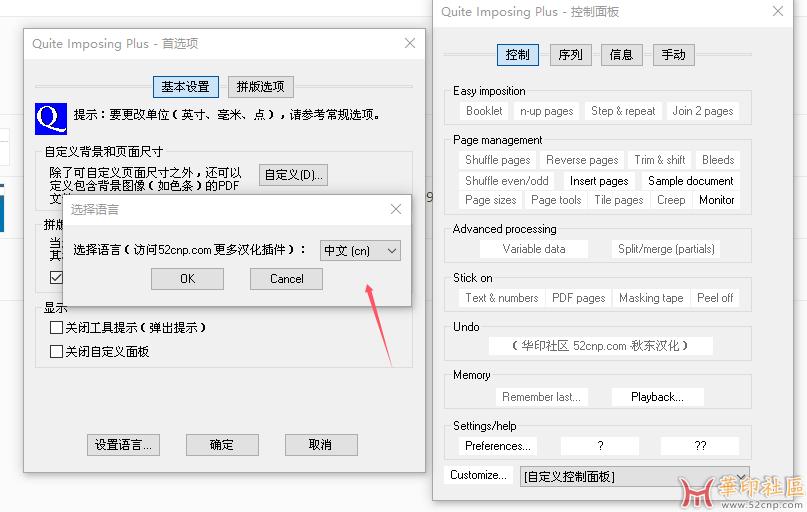The image size is (807, 512).
Task: Close the language selection dialog
Action: tap(396, 209)
